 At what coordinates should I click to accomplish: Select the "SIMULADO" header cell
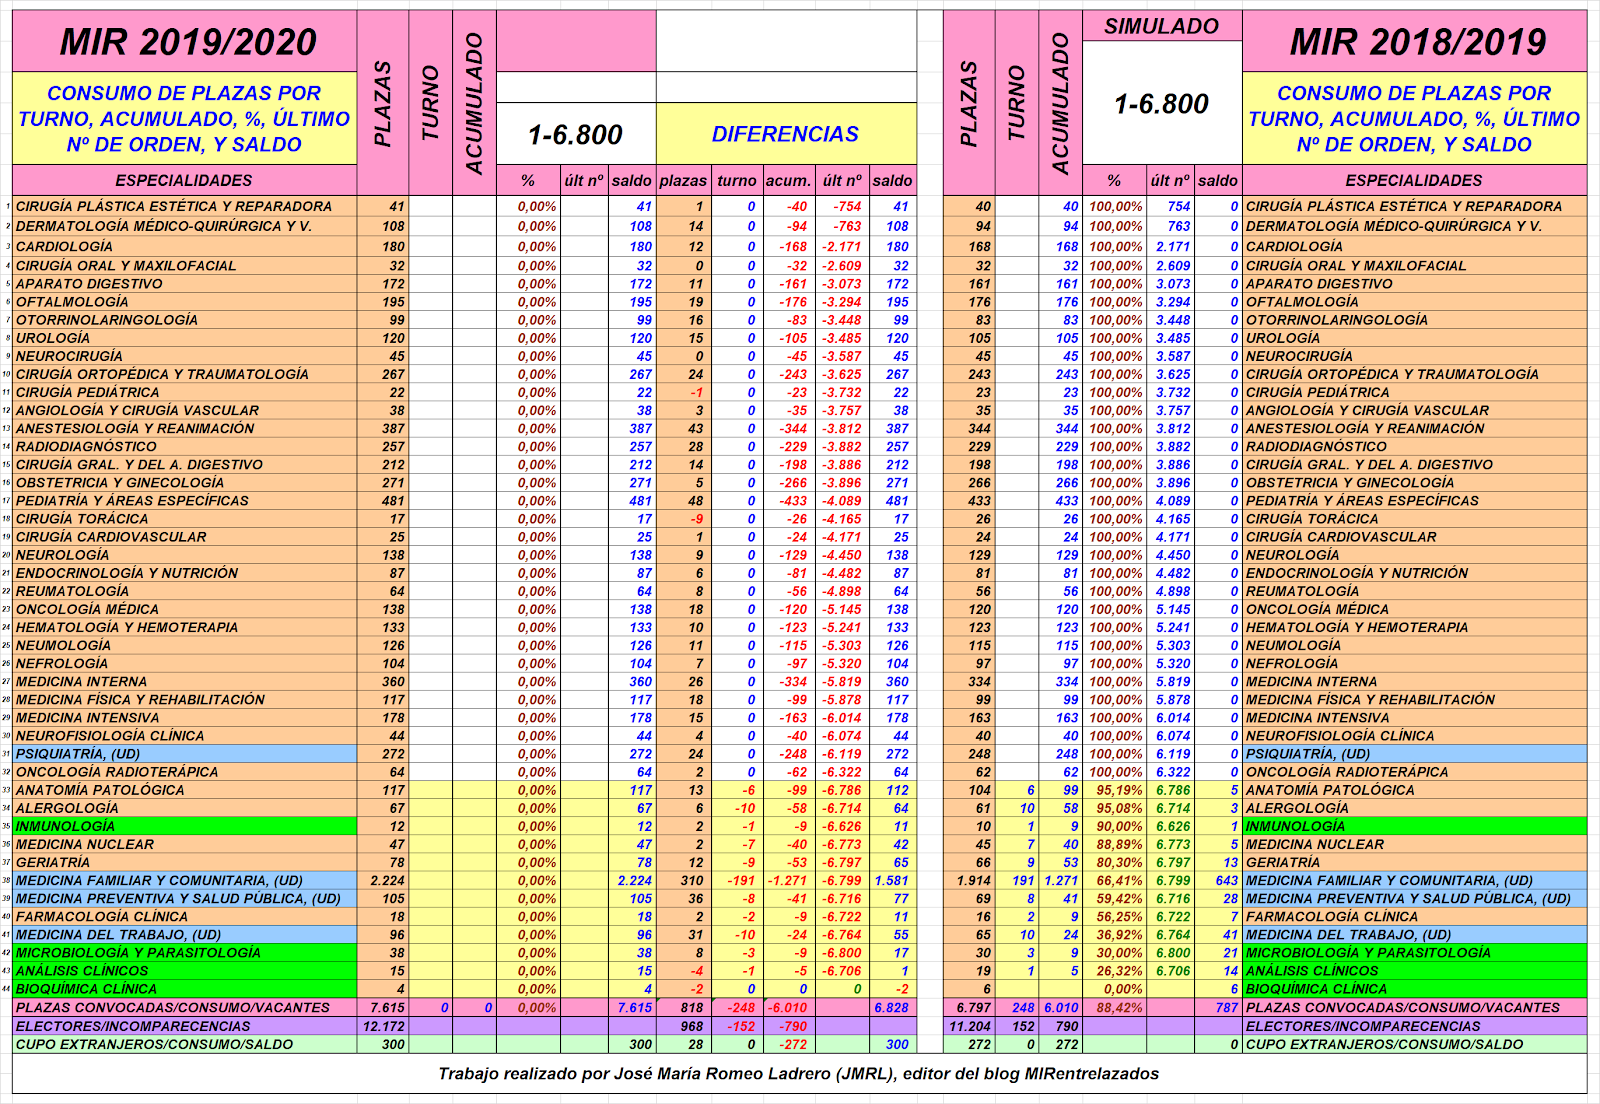[x=1162, y=26]
